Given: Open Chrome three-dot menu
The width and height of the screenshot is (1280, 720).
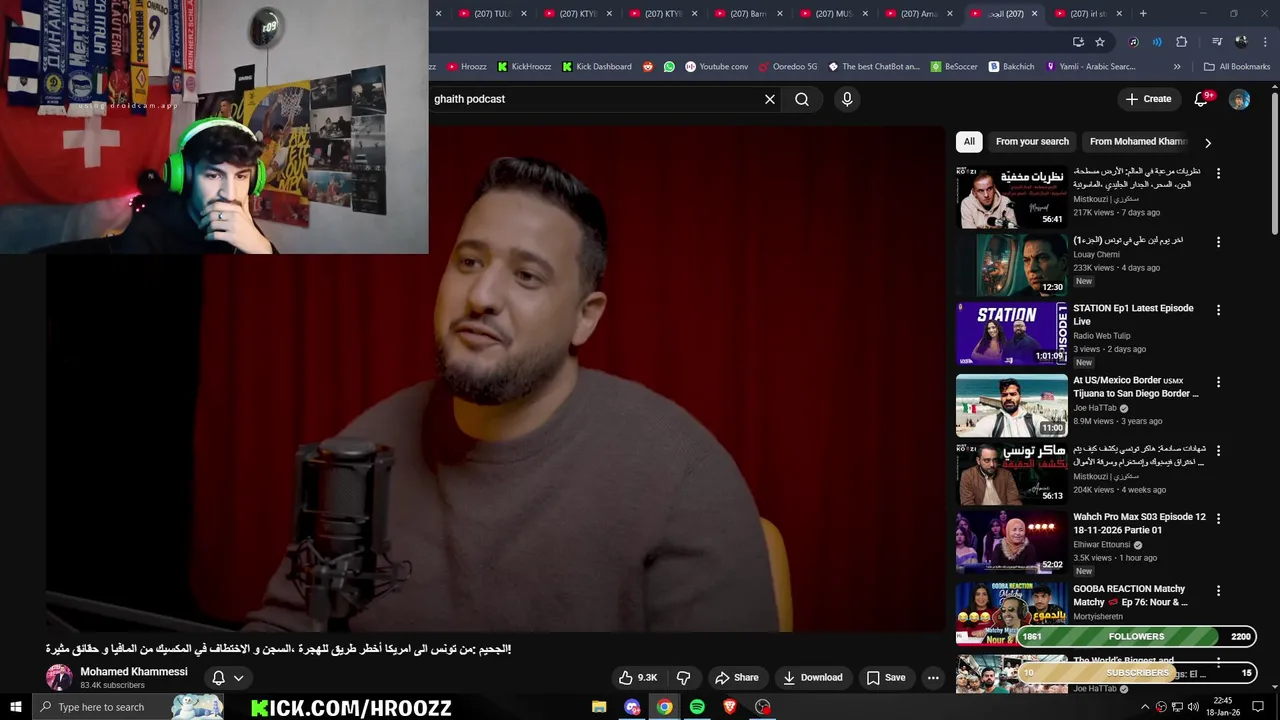Looking at the screenshot, I should [1265, 42].
